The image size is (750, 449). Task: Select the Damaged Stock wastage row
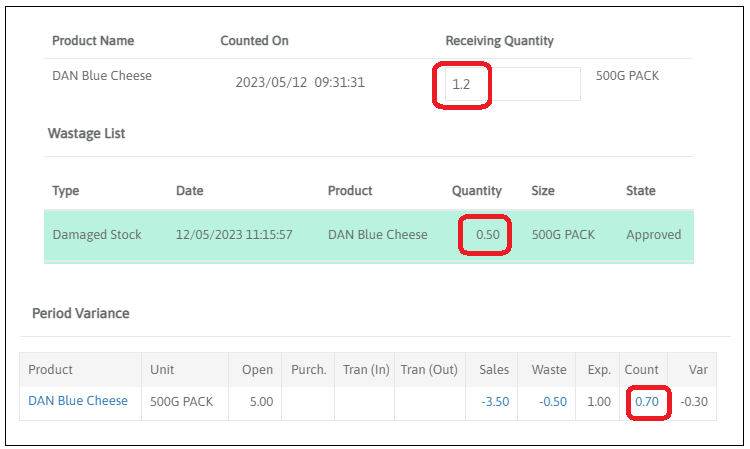pos(96,235)
